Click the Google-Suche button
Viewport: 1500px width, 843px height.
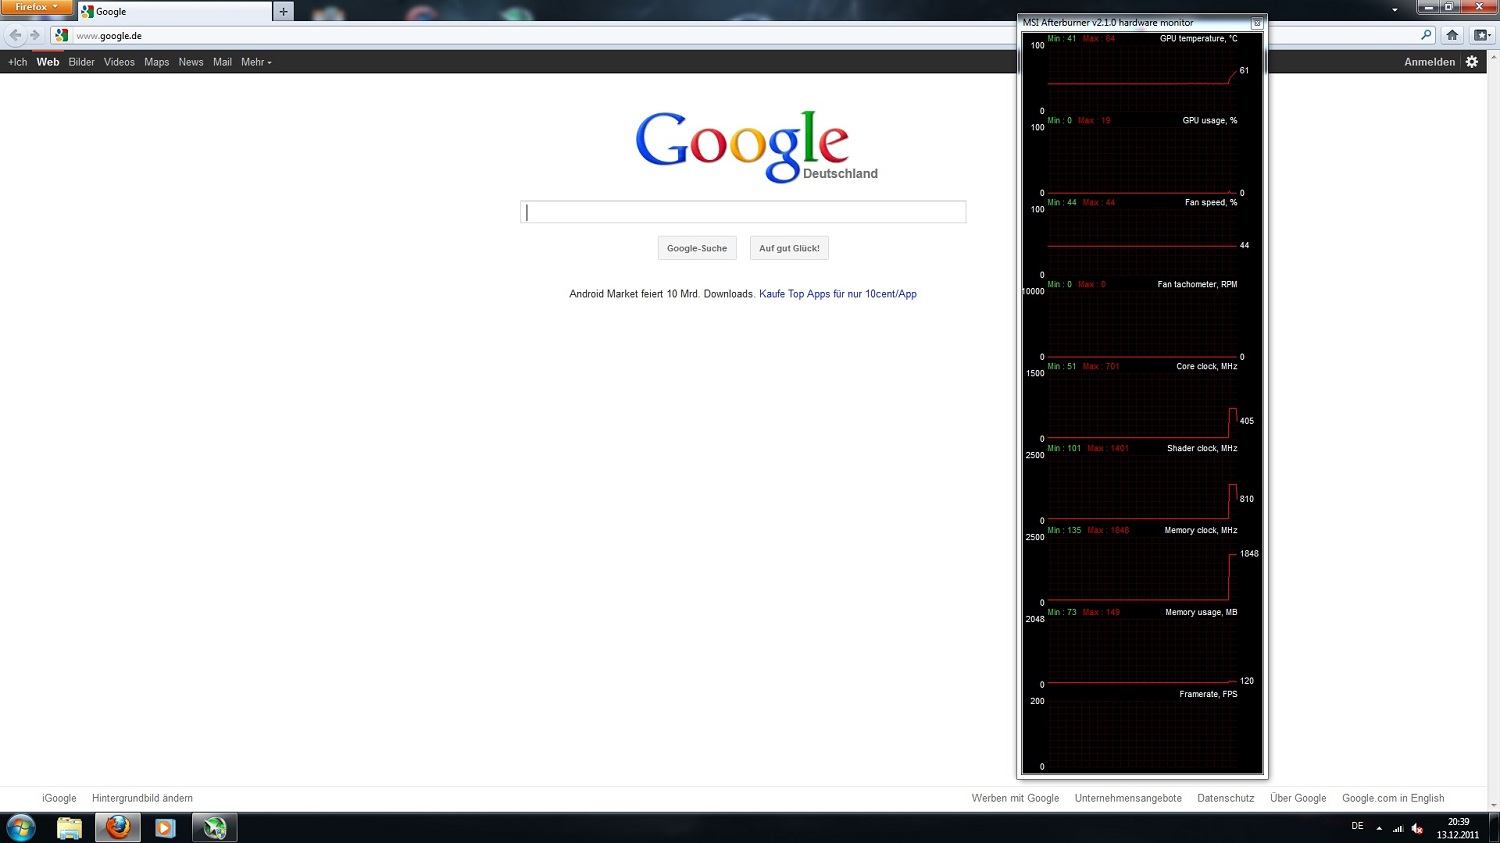point(697,248)
